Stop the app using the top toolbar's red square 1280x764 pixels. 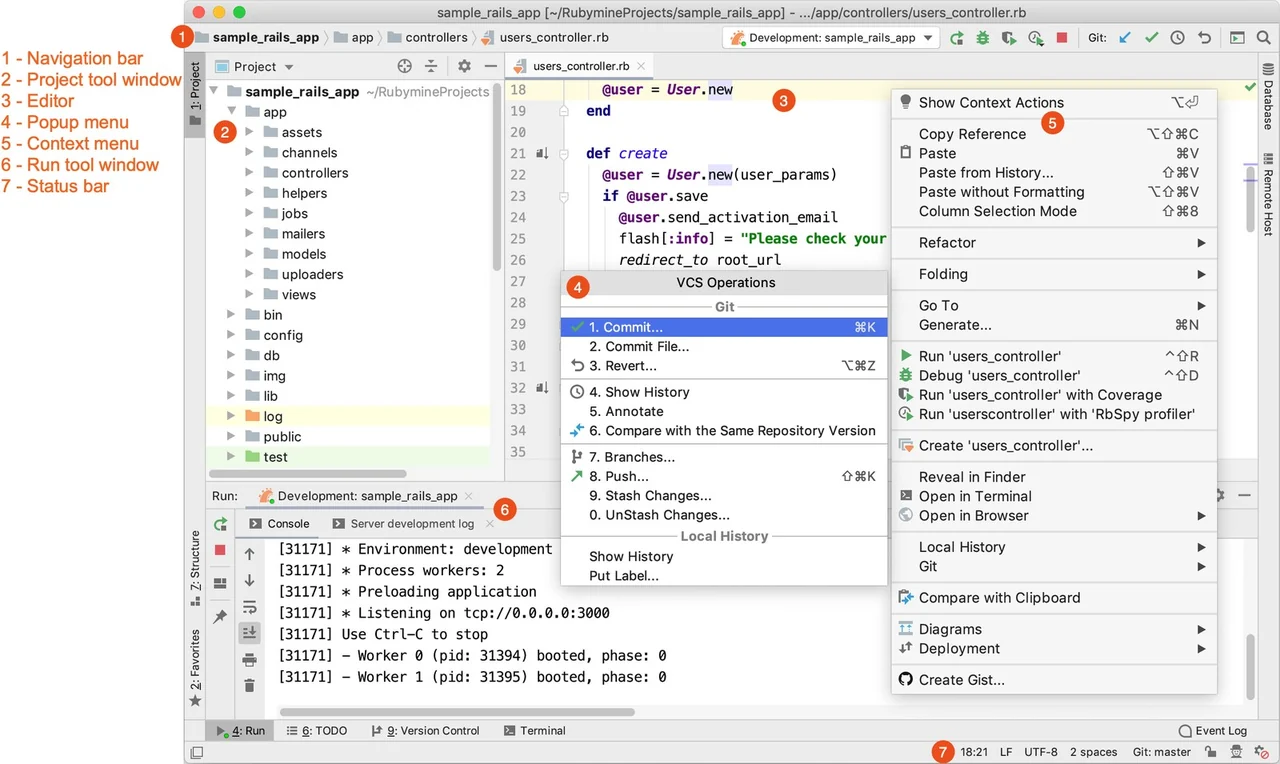pos(1062,38)
